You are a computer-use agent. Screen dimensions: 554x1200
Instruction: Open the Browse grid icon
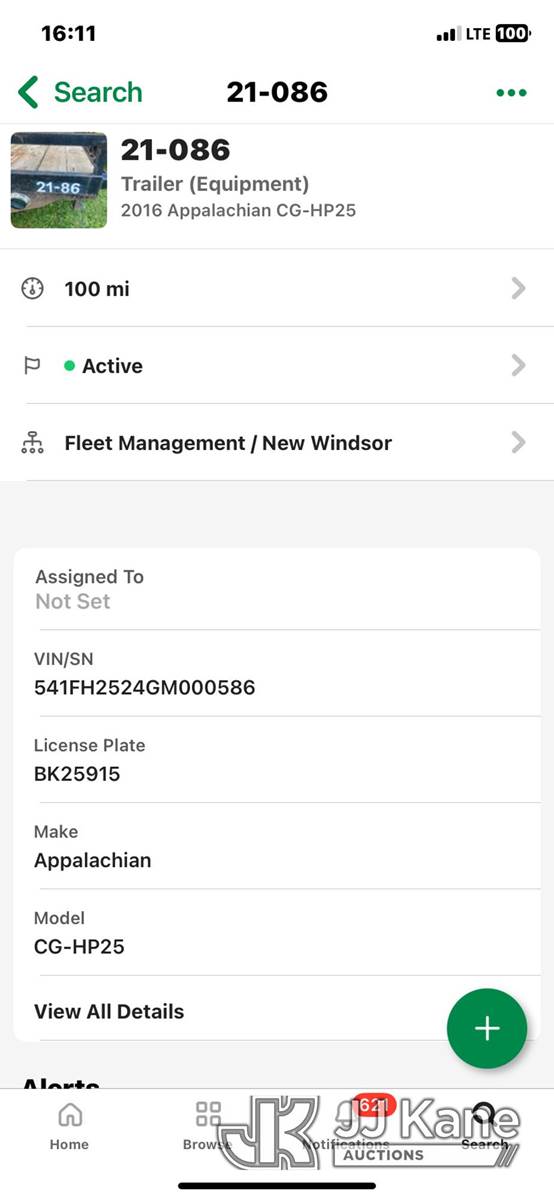[208, 1115]
